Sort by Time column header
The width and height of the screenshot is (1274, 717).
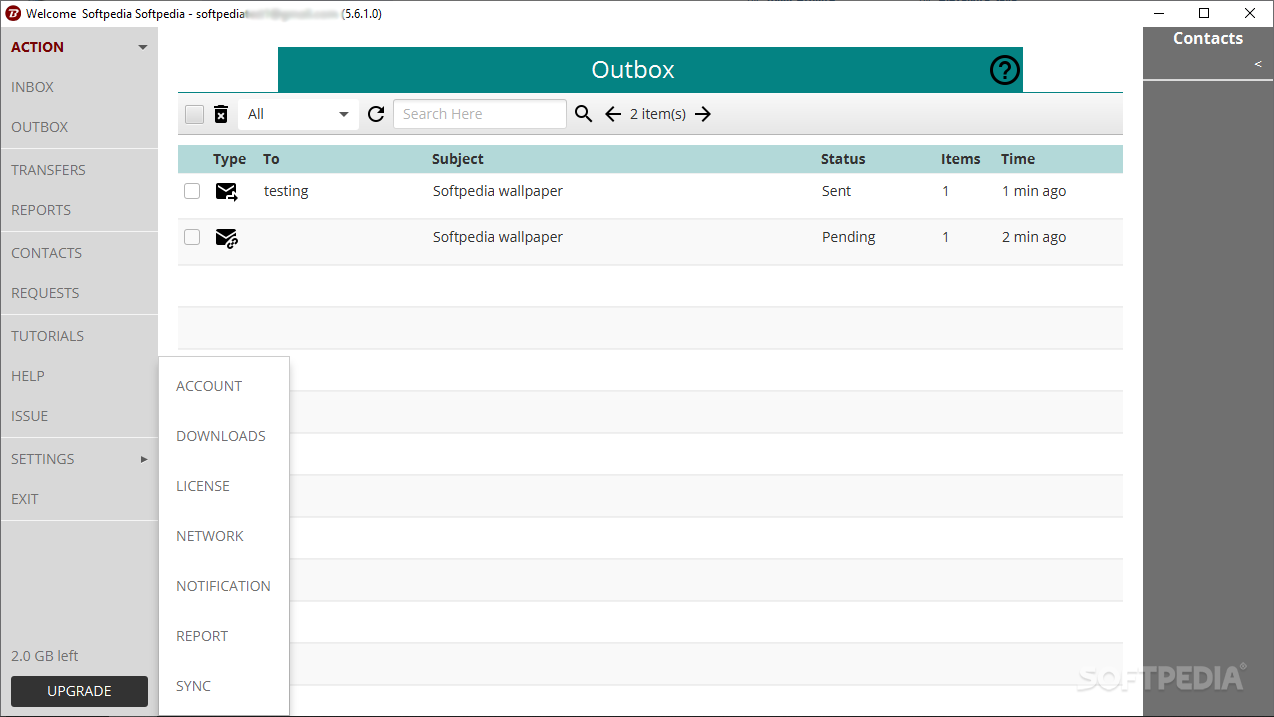pos(1018,159)
